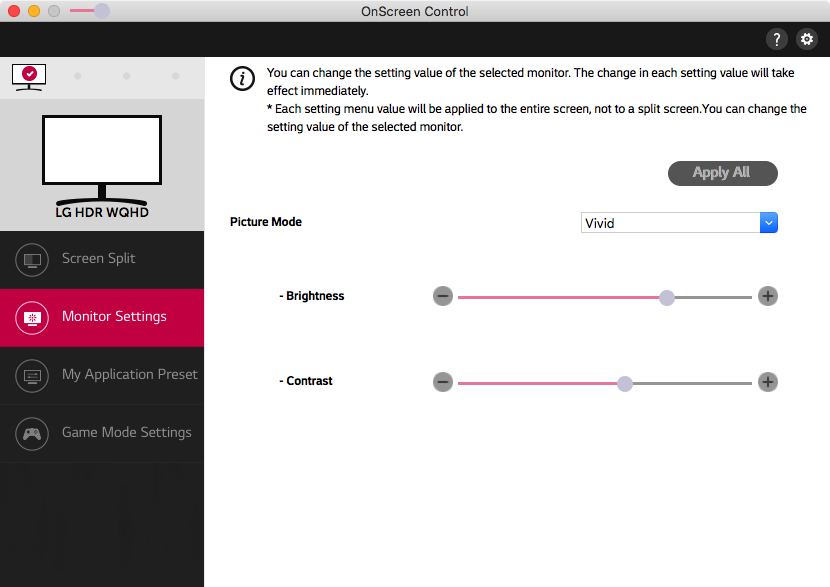
Task: Increase contrast with the plus button
Action: point(767,382)
